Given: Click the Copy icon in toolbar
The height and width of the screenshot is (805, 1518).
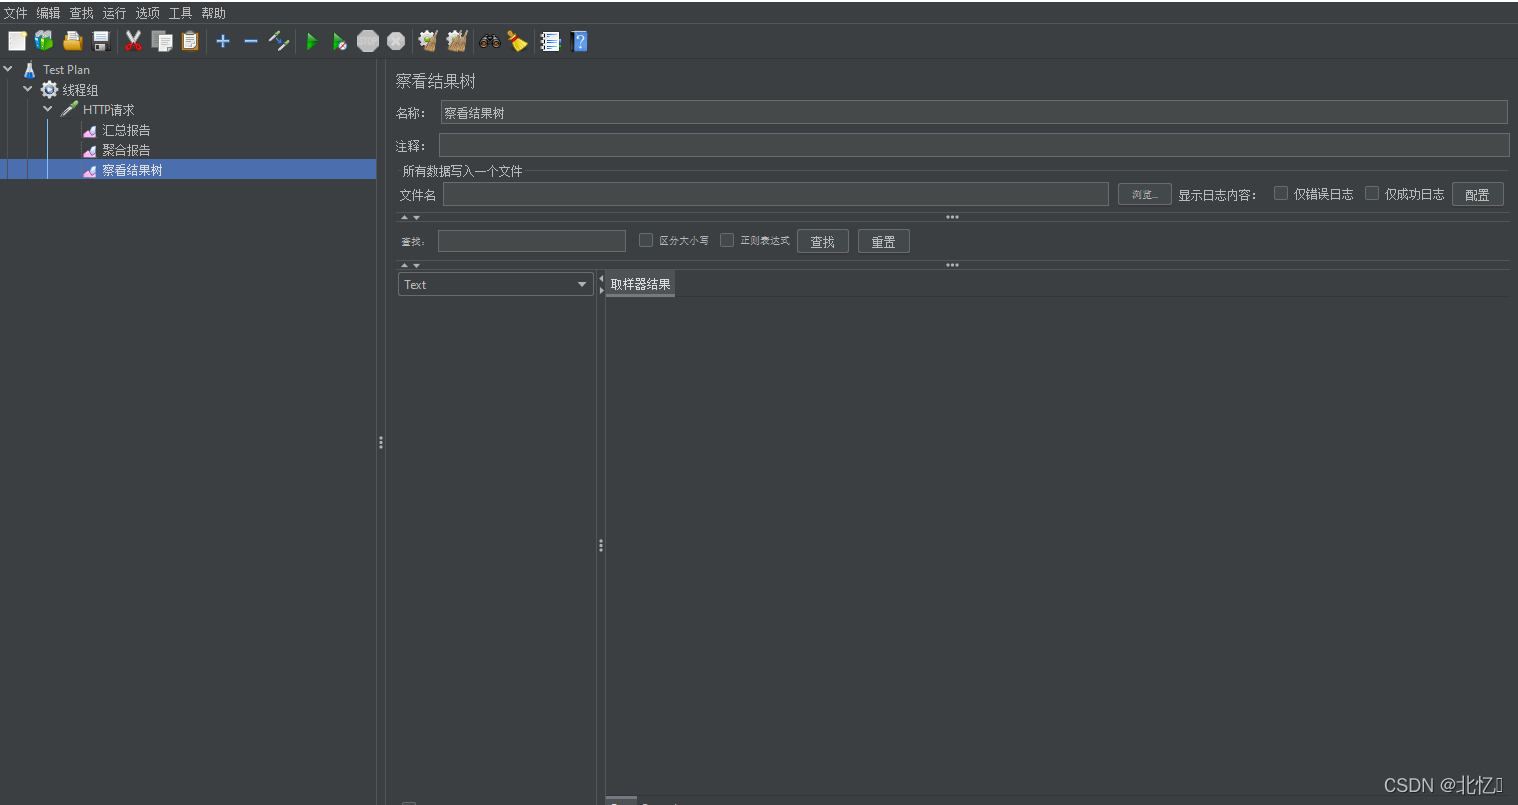Looking at the screenshot, I should click(x=161, y=41).
